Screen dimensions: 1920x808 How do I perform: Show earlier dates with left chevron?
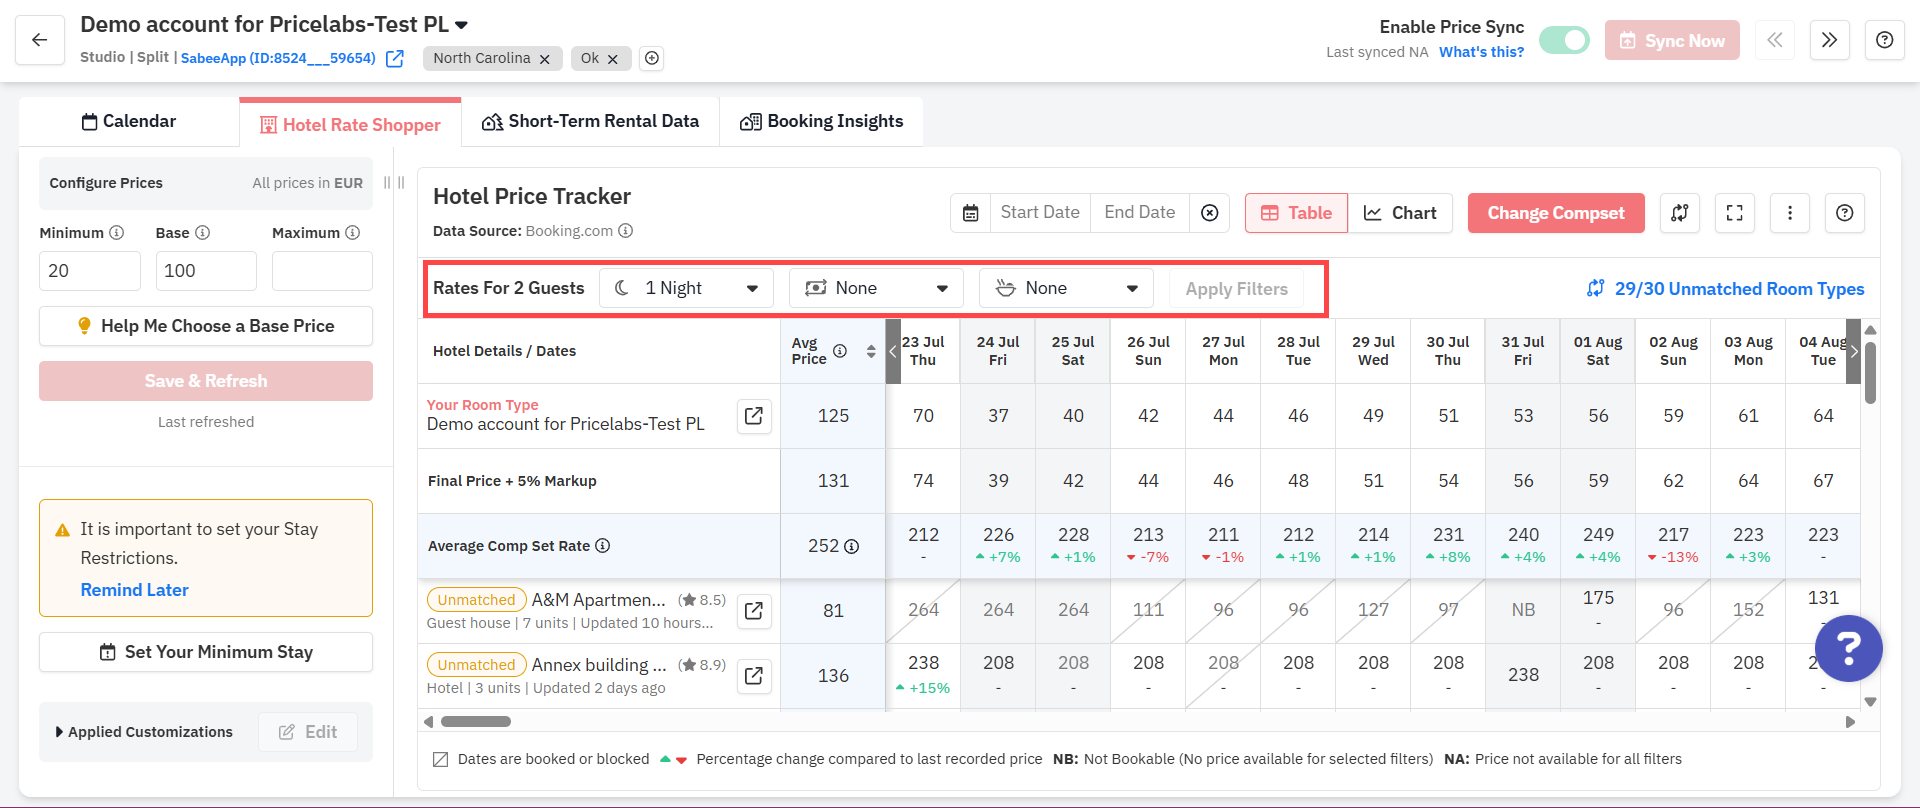(893, 351)
